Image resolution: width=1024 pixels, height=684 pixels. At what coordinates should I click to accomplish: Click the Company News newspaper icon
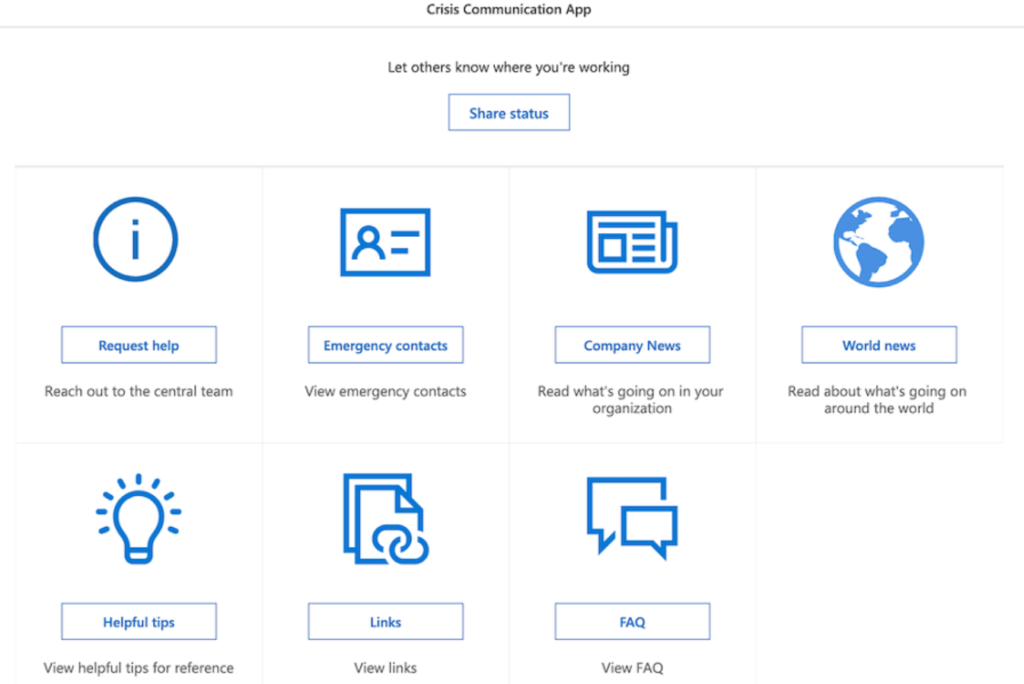(632, 242)
